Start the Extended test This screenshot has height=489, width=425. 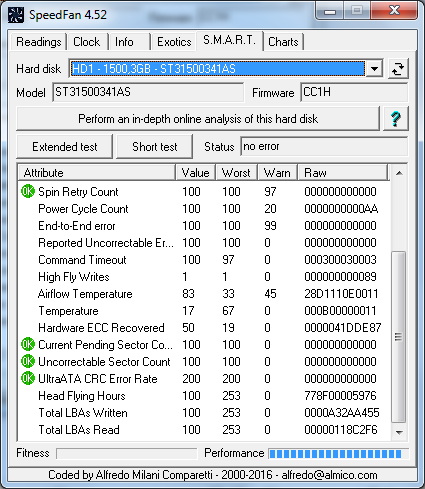point(65,147)
